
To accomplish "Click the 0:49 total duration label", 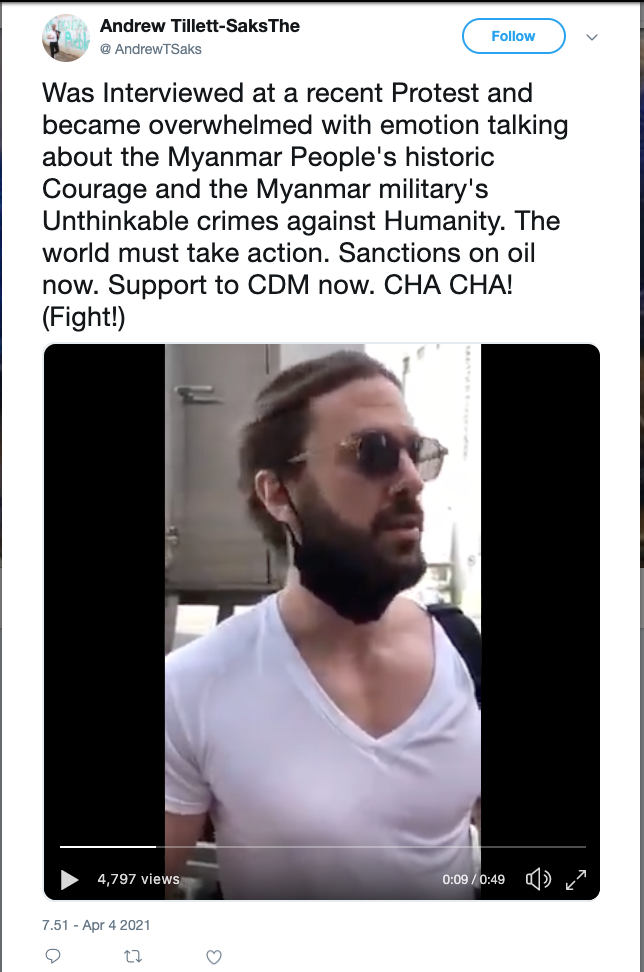I will [492, 880].
